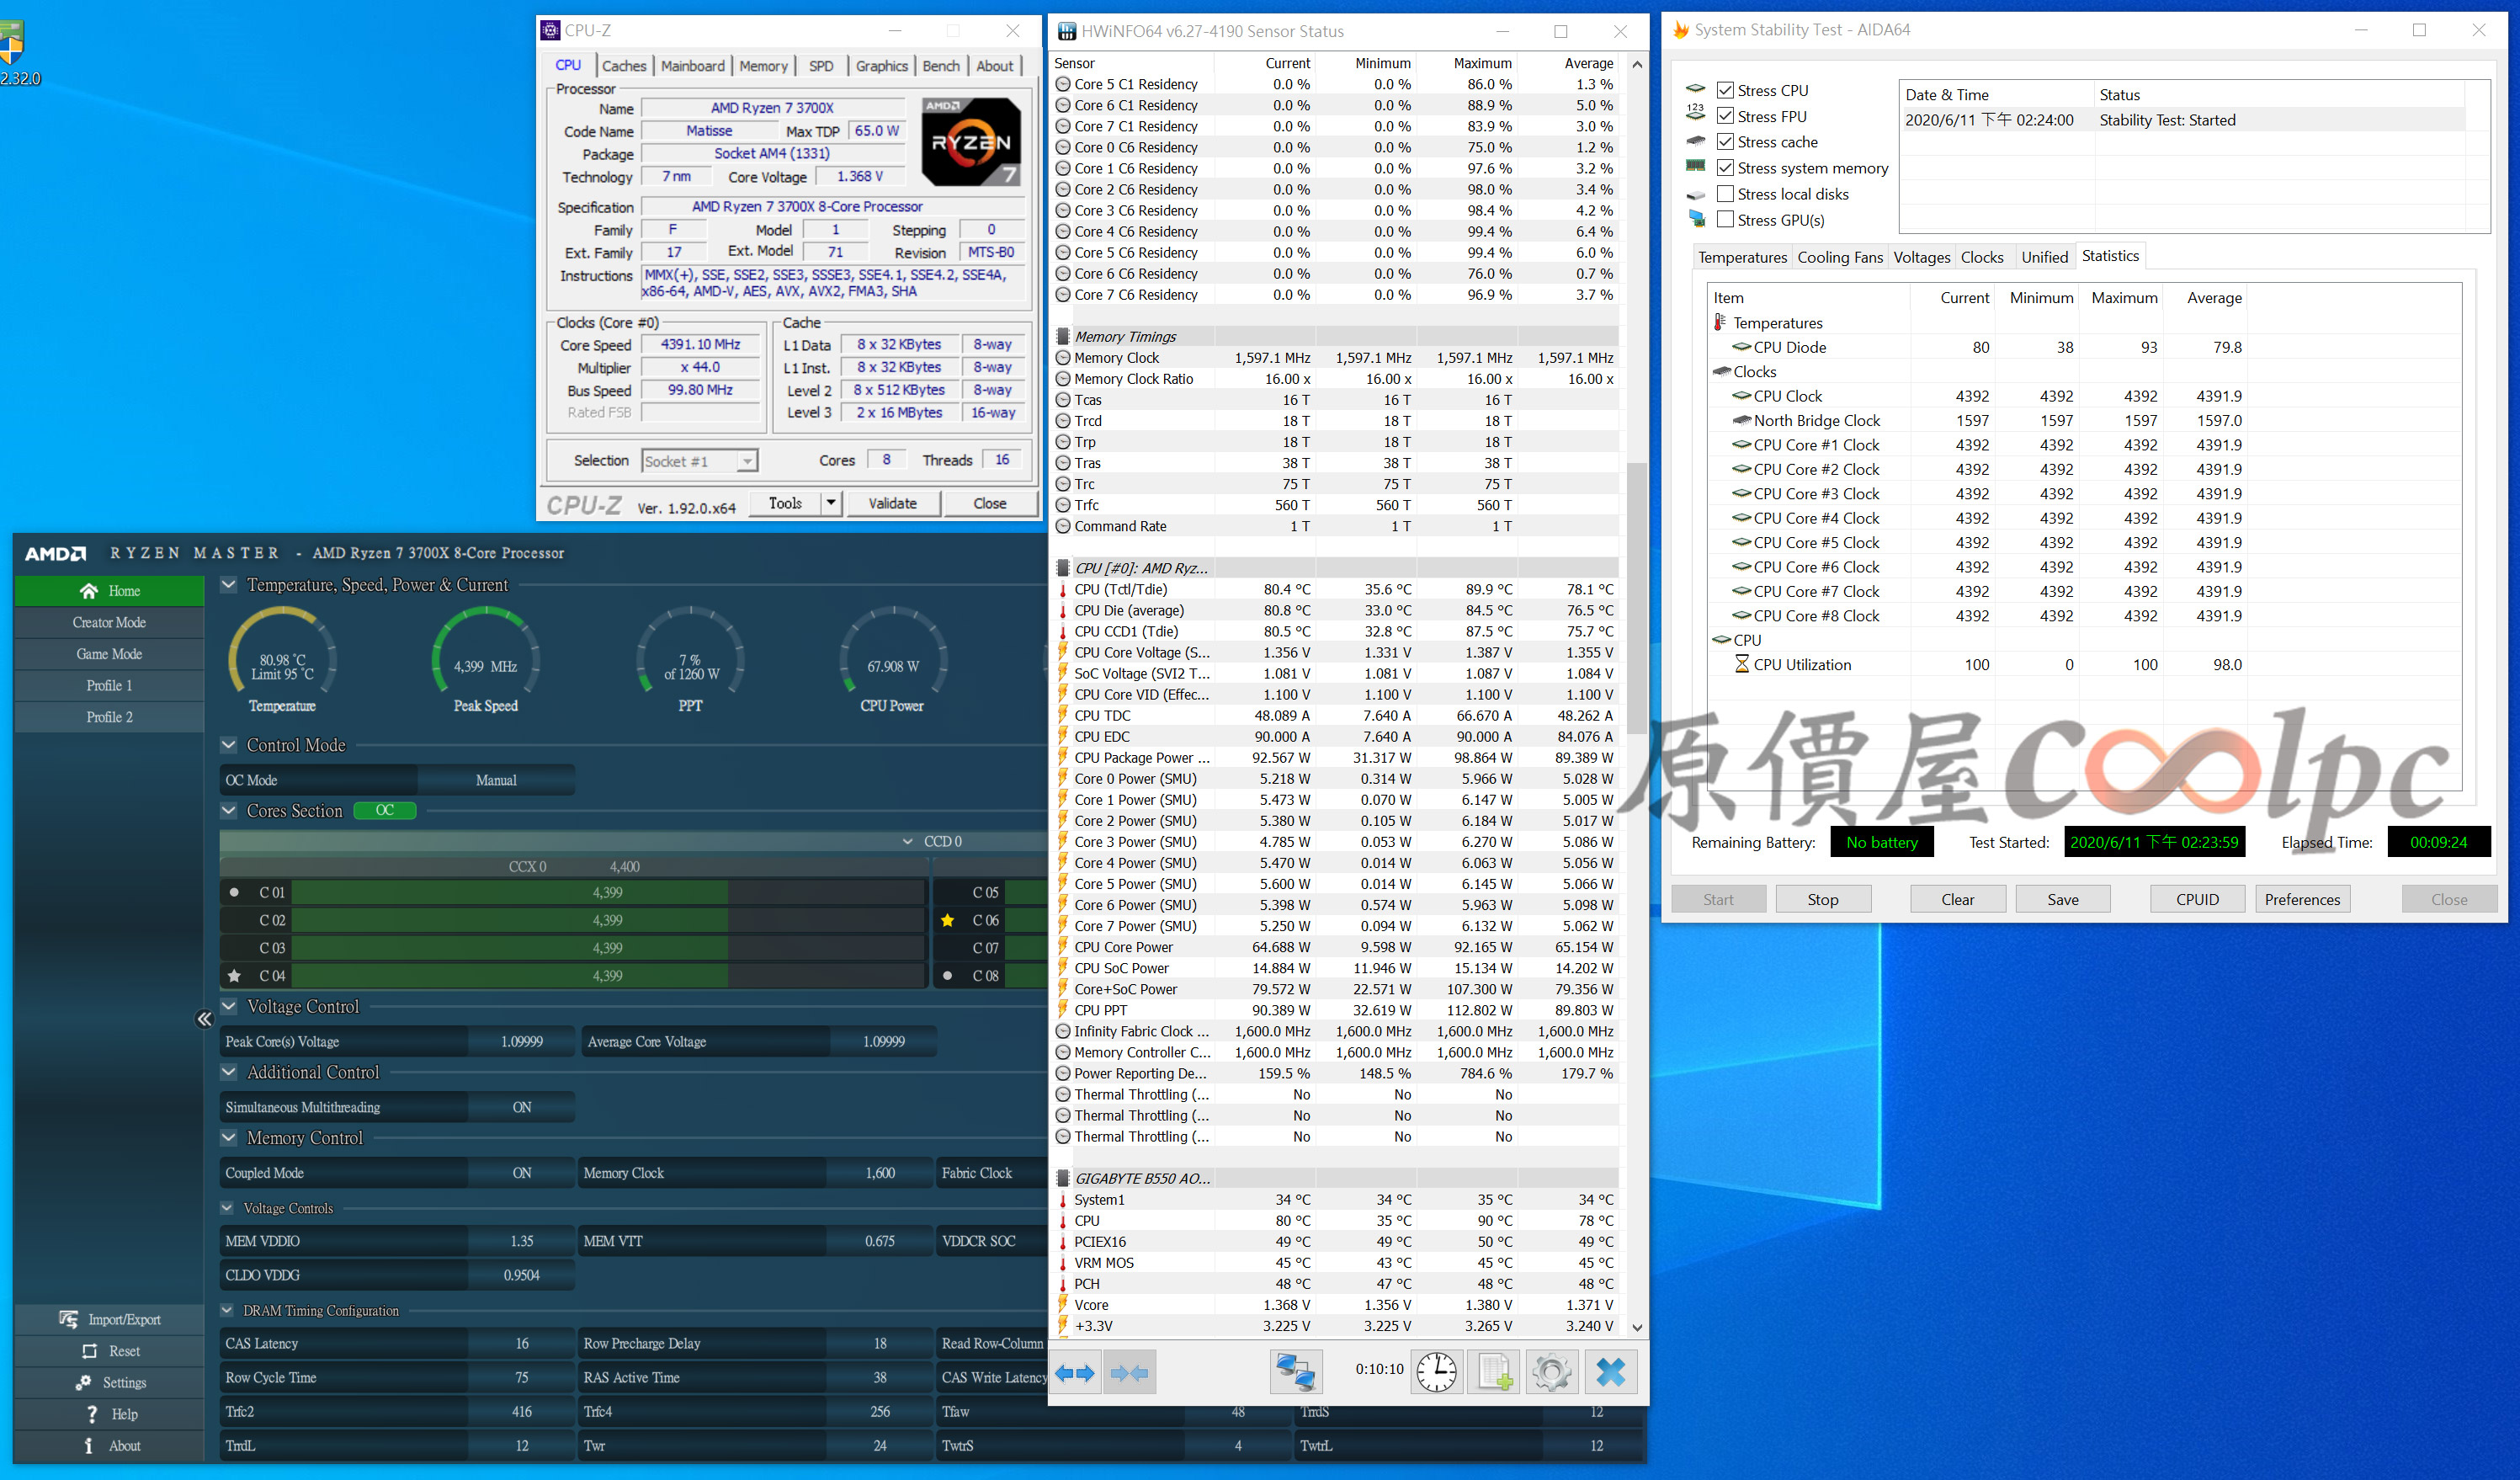The image size is (2520, 1480).
Task: Collapse Temperature, Speed, Power & Current section
Action: click(x=229, y=585)
